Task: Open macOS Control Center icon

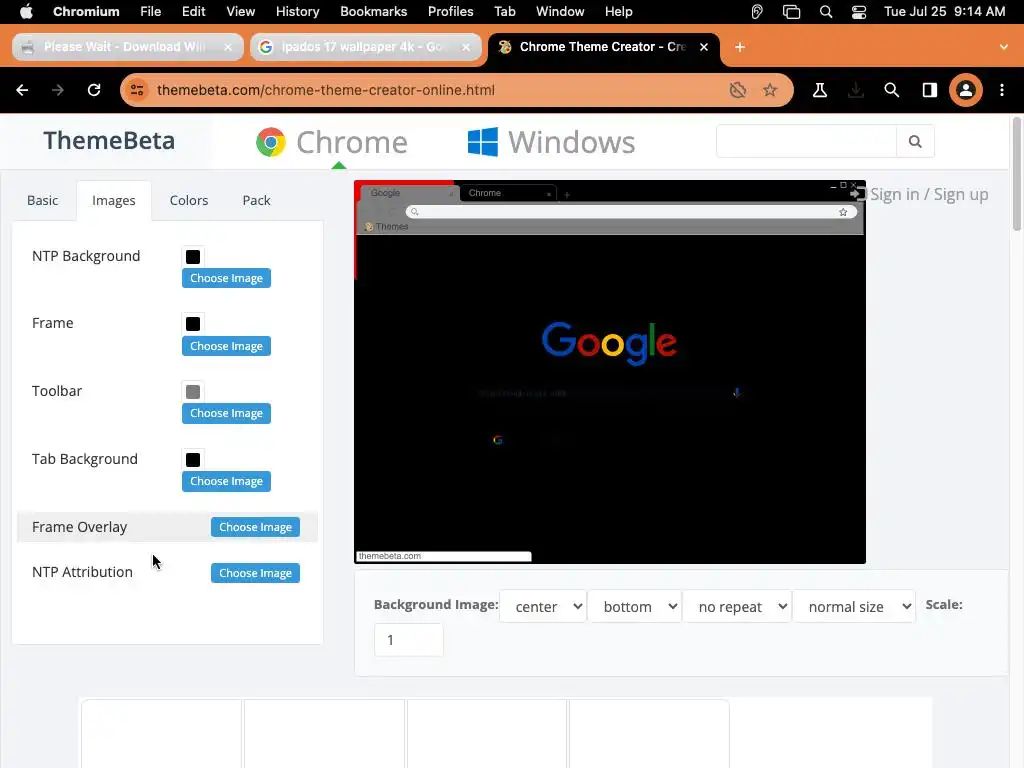Action: [x=859, y=11]
